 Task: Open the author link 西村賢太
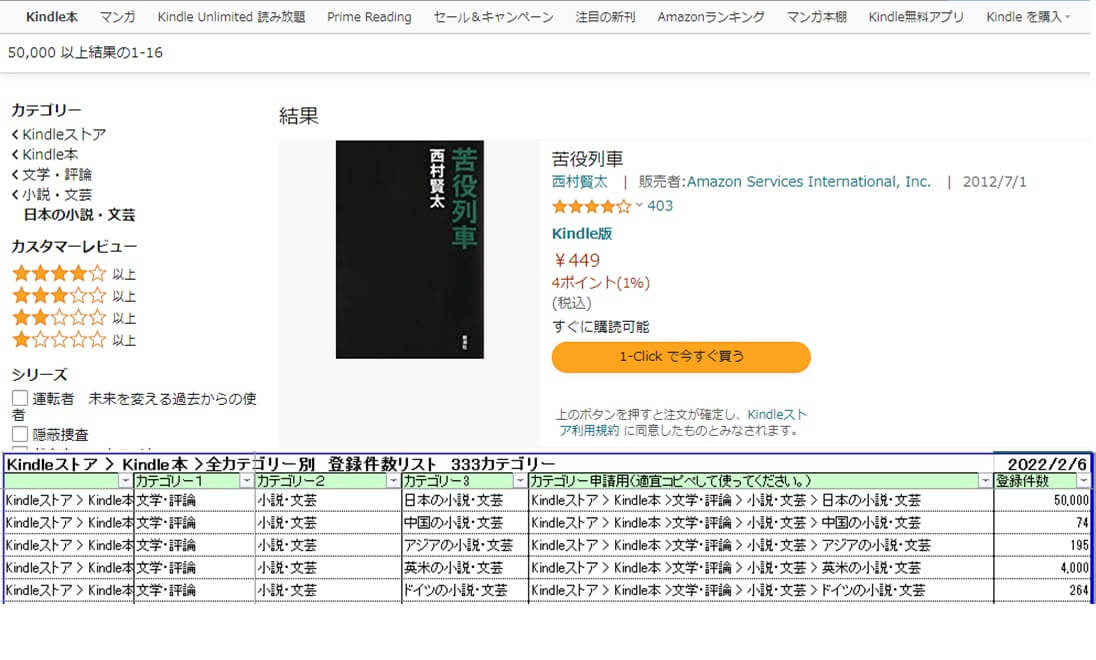(x=579, y=182)
